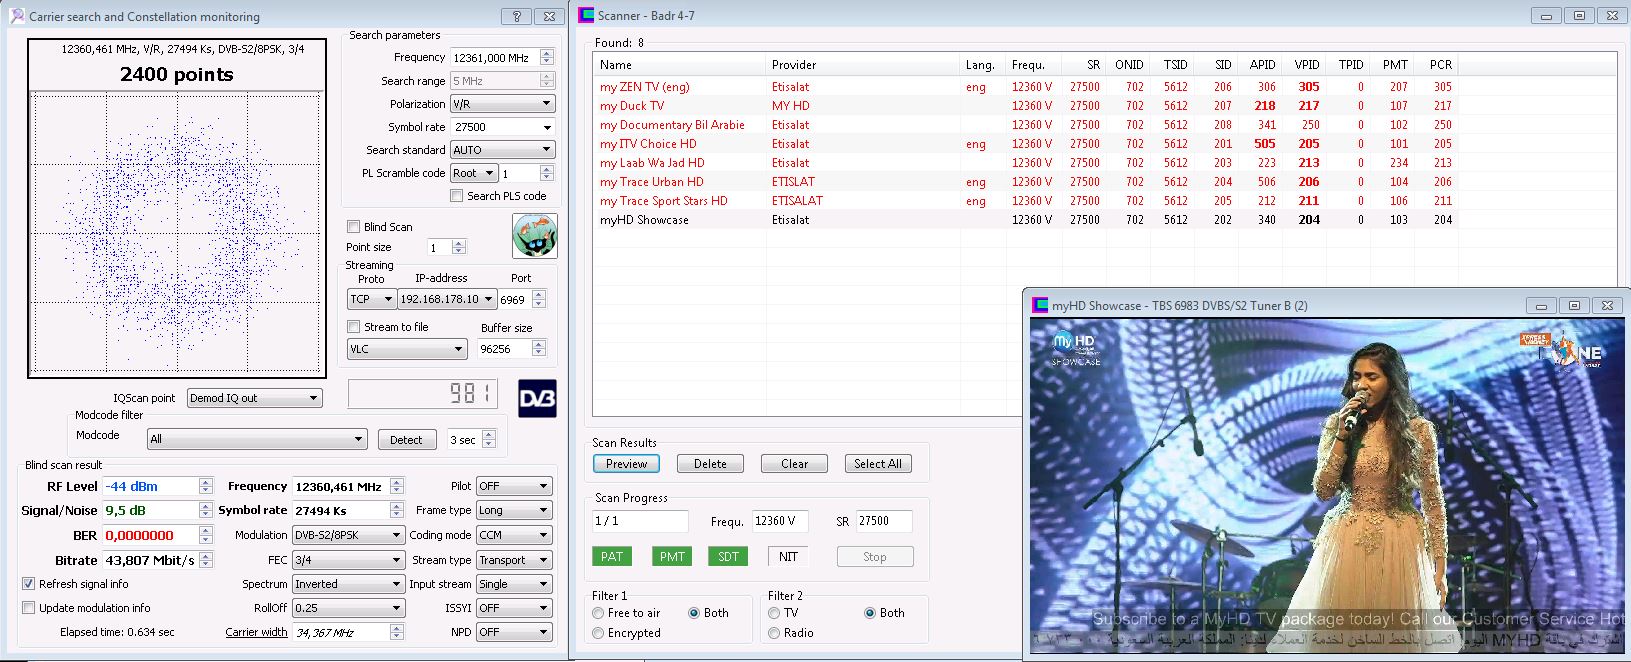Click the Port number spinner
Image resolution: width=1631 pixels, height=662 pixels.
[539, 299]
